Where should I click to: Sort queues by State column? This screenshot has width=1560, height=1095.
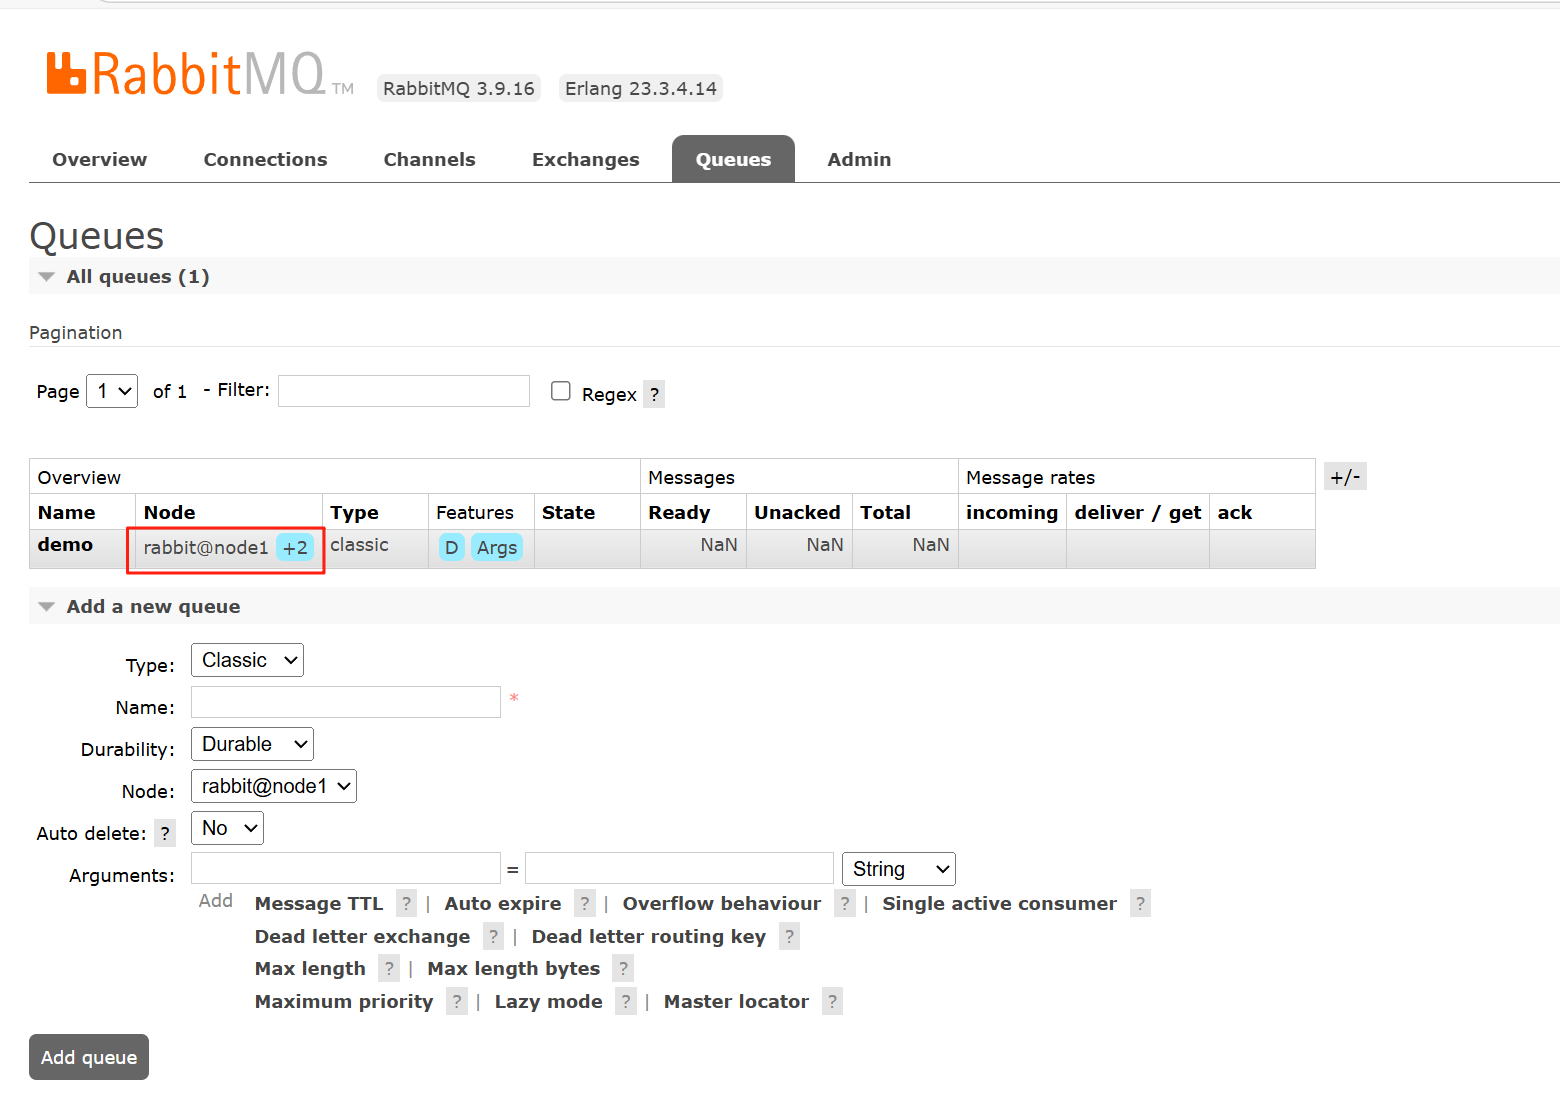coord(569,512)
